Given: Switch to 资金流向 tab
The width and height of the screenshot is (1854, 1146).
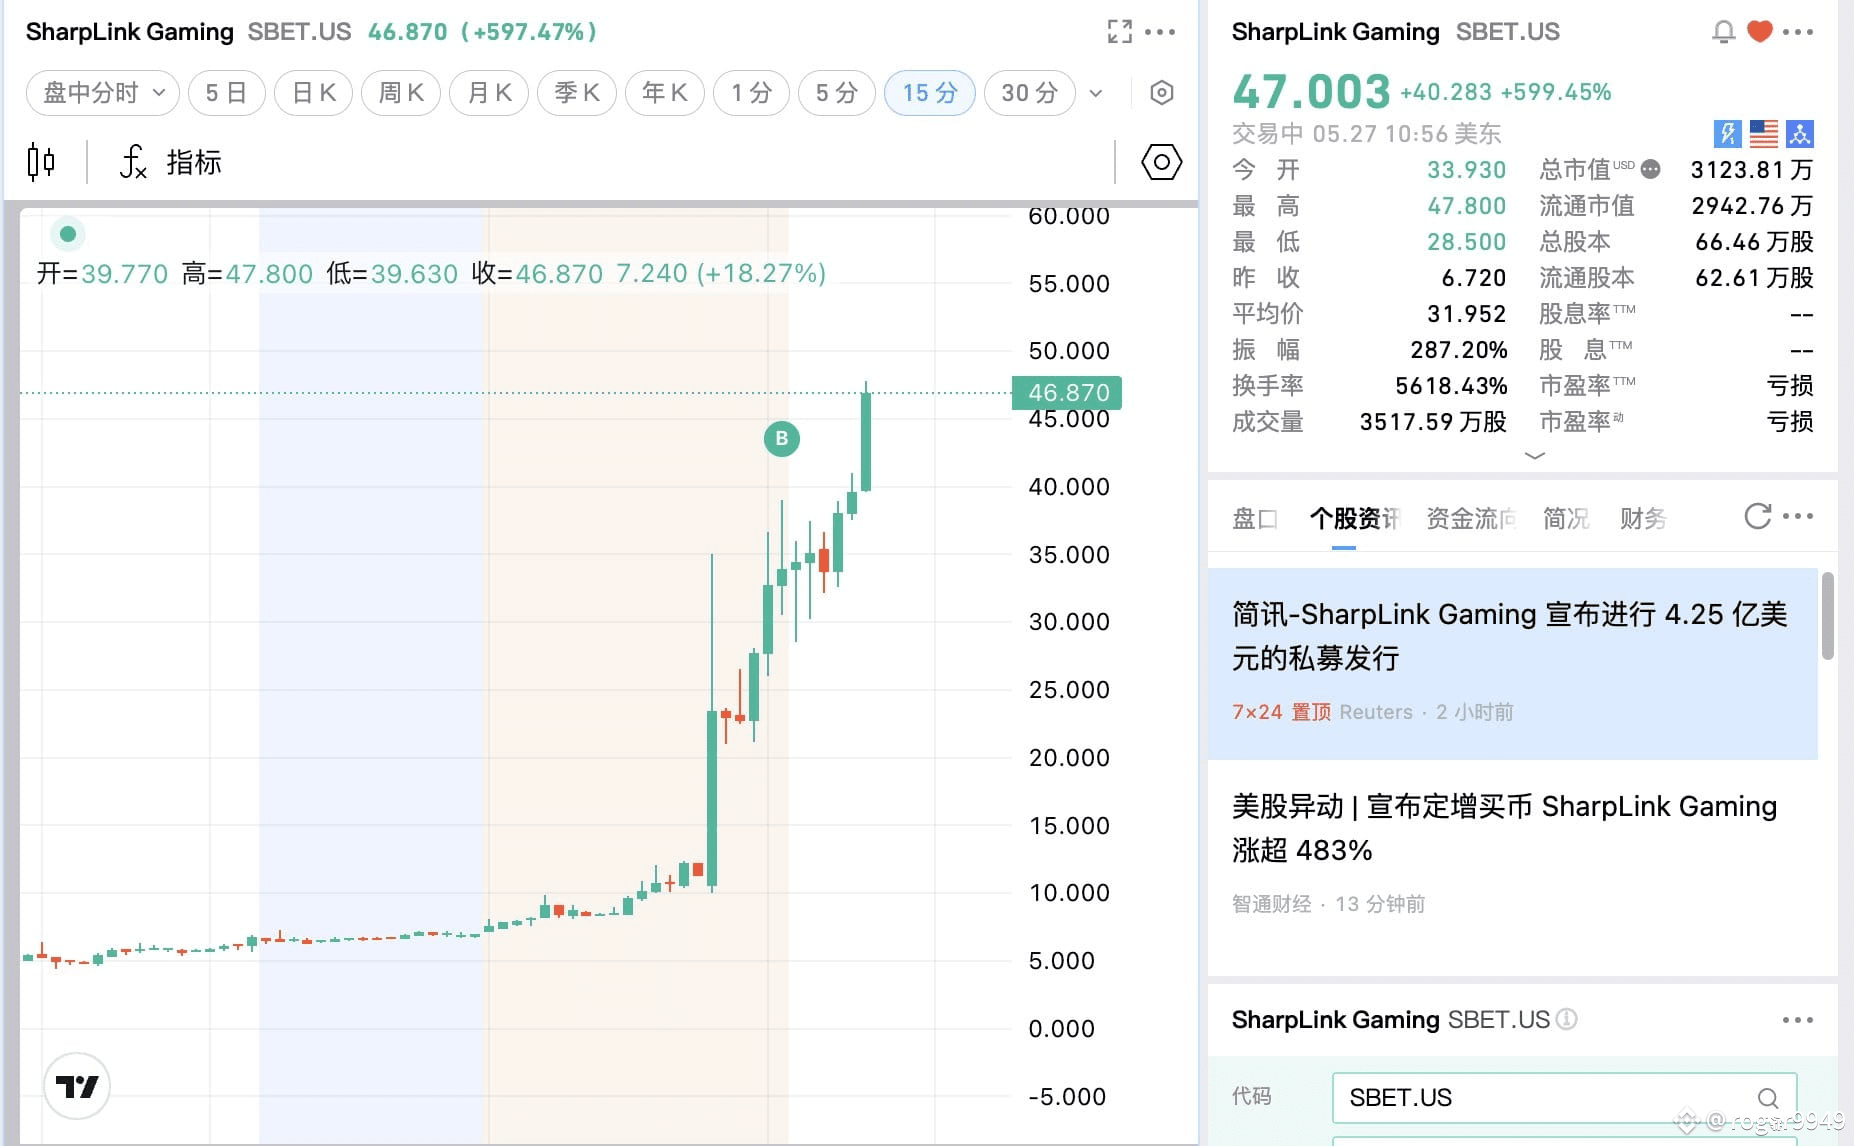Looking at the screenshot, I should pos(1471,518).
